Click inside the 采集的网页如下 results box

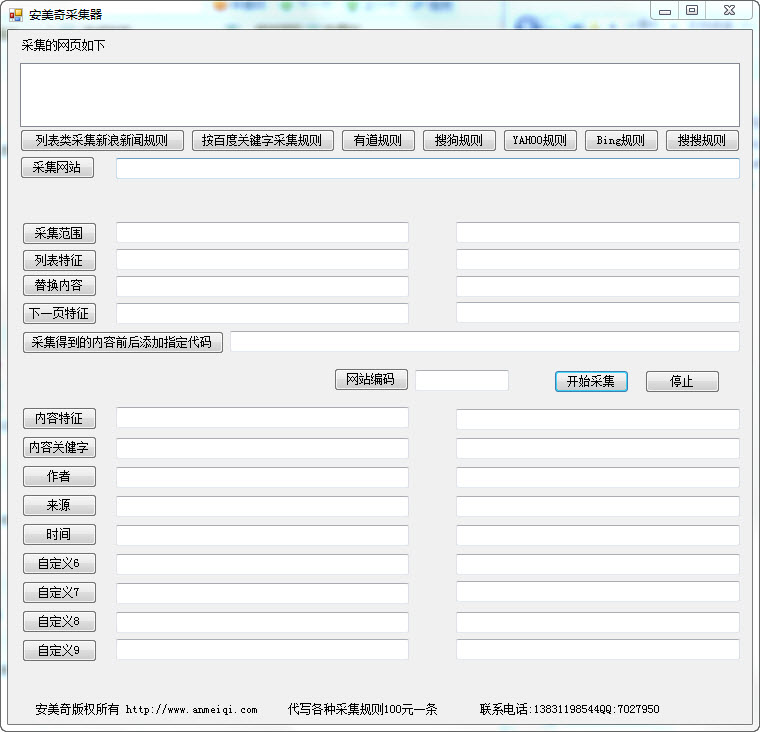[379, 94]
